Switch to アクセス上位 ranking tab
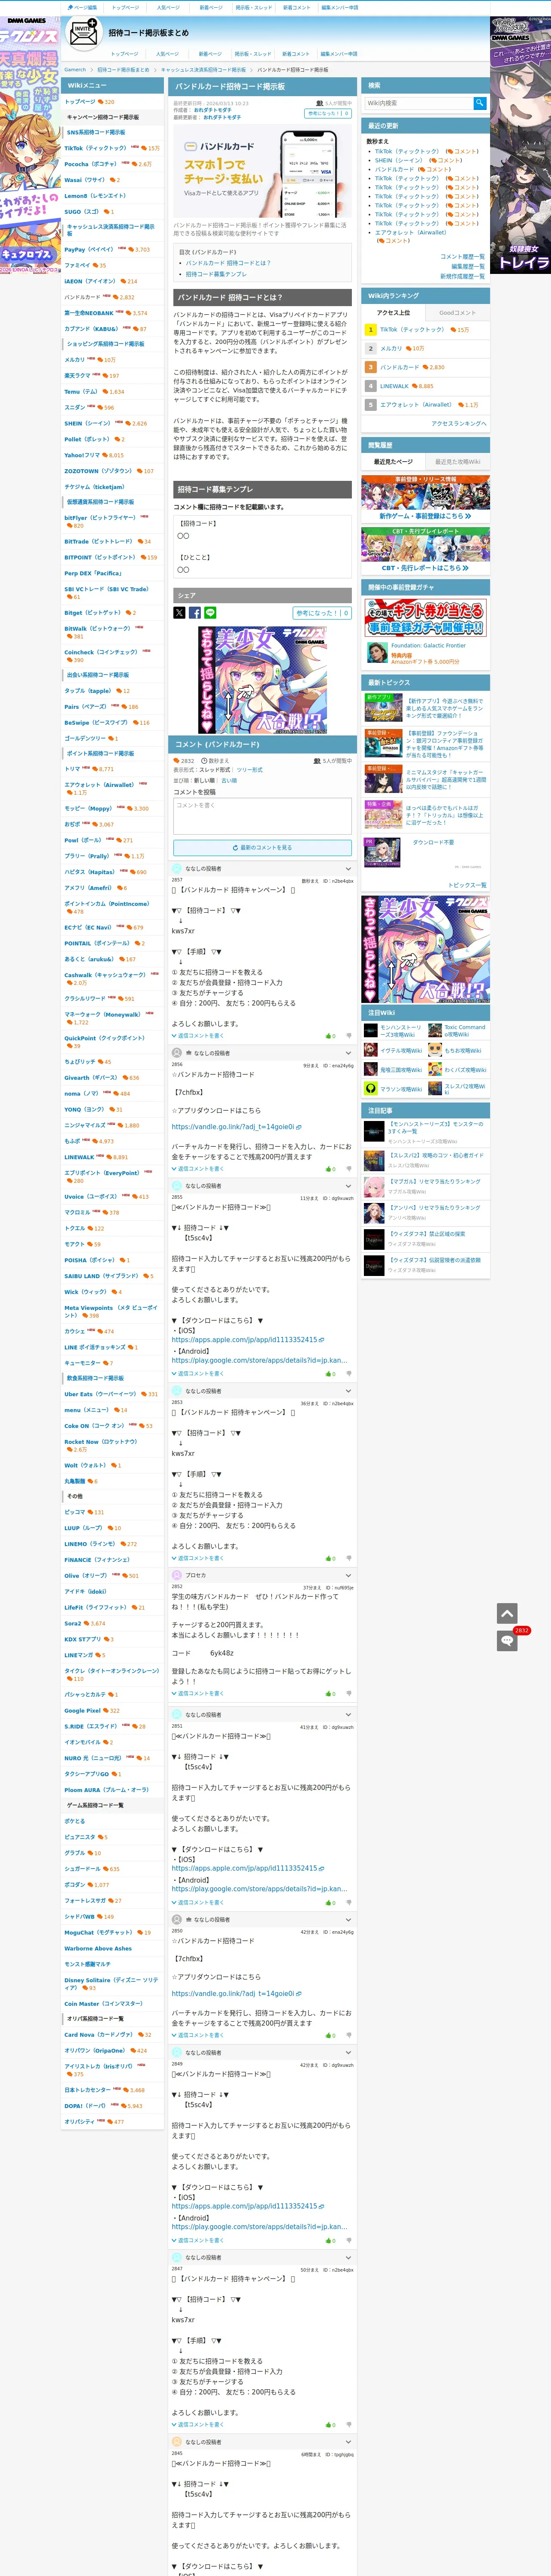551x2576 pixels. click(393, 313)
